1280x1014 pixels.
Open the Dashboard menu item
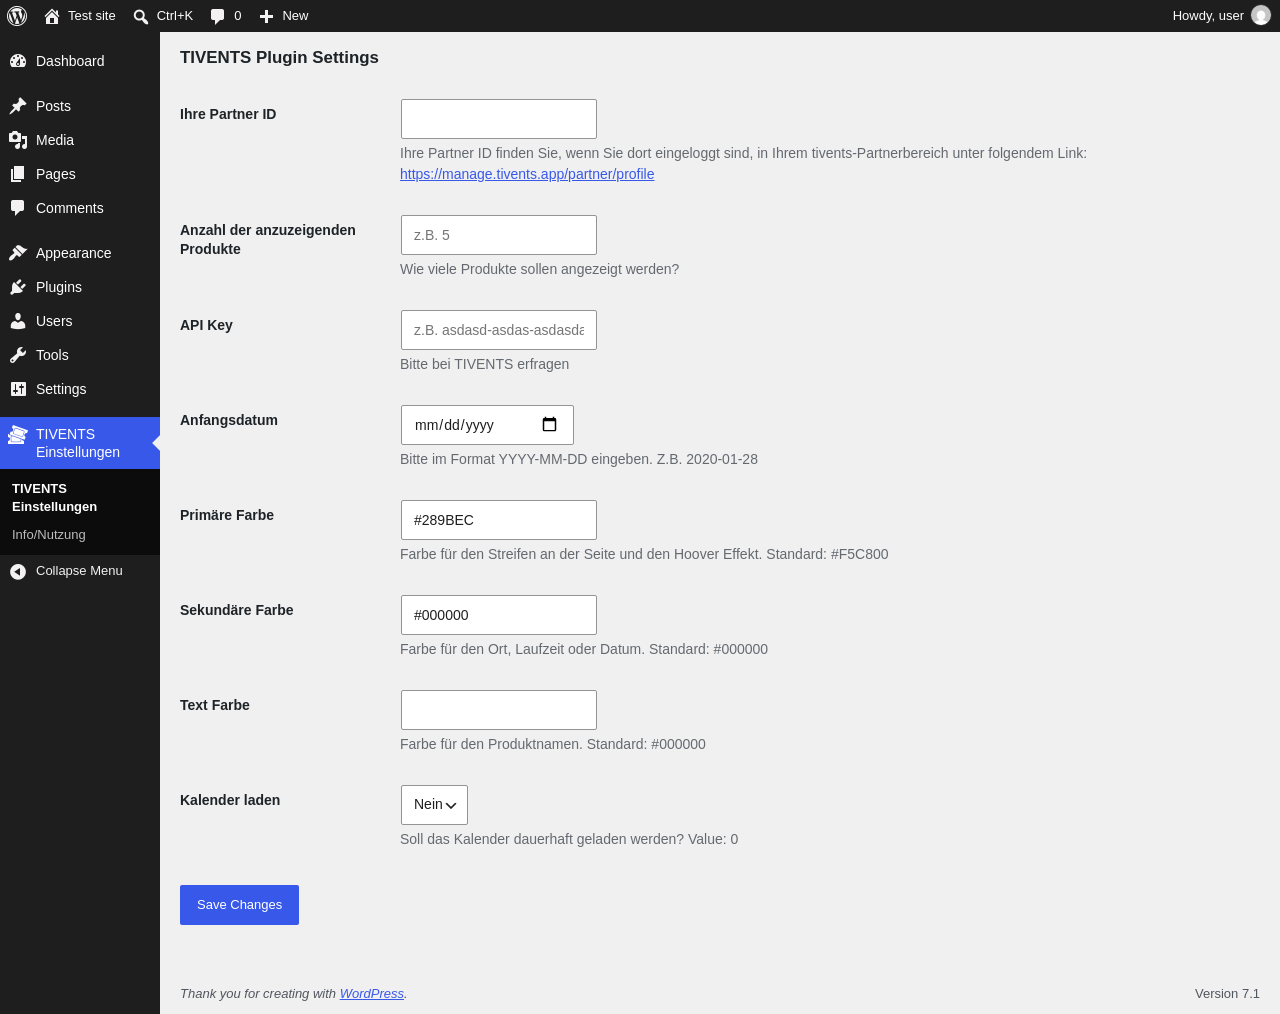click(80, 61)
